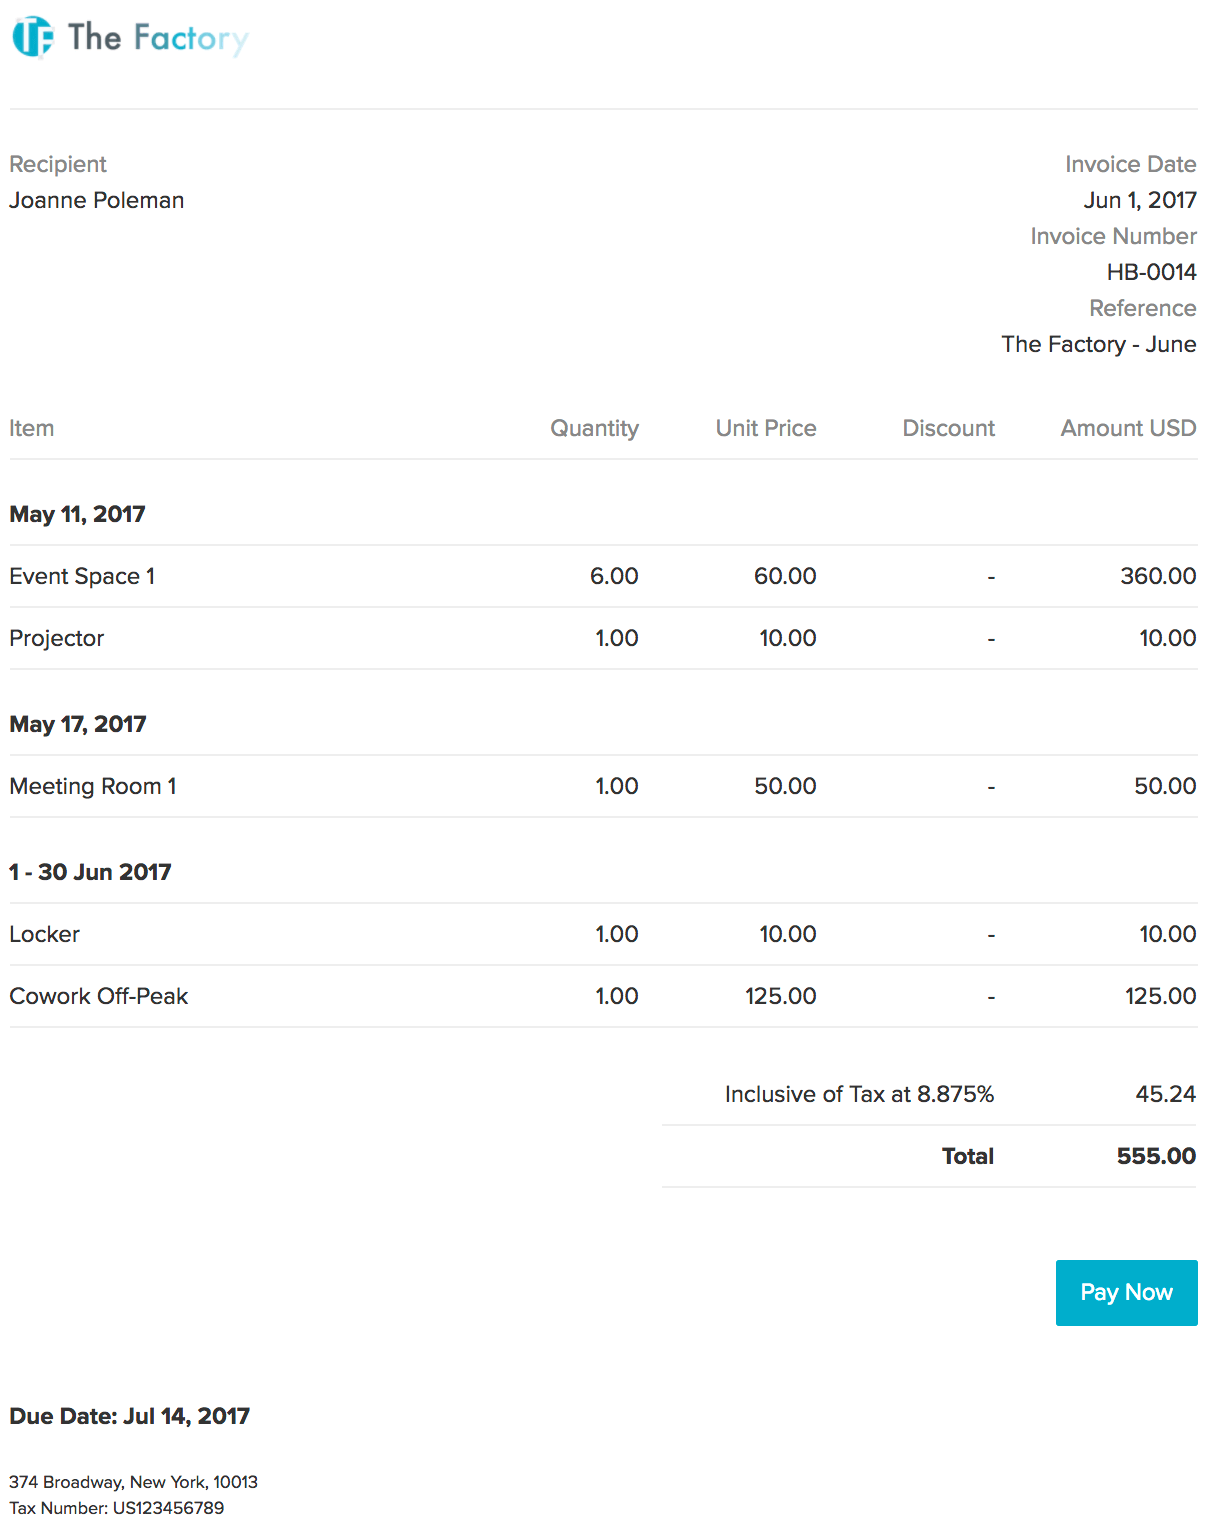Click the Discount column header
Image resolution: width=1212 pixels, height=1526 pixels.
pos(948,428)
